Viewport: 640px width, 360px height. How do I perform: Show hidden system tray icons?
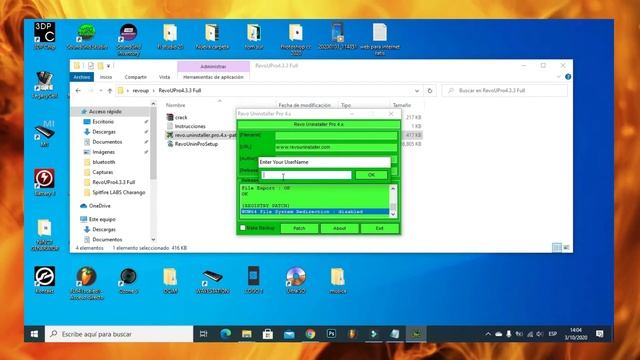point(488,334)
